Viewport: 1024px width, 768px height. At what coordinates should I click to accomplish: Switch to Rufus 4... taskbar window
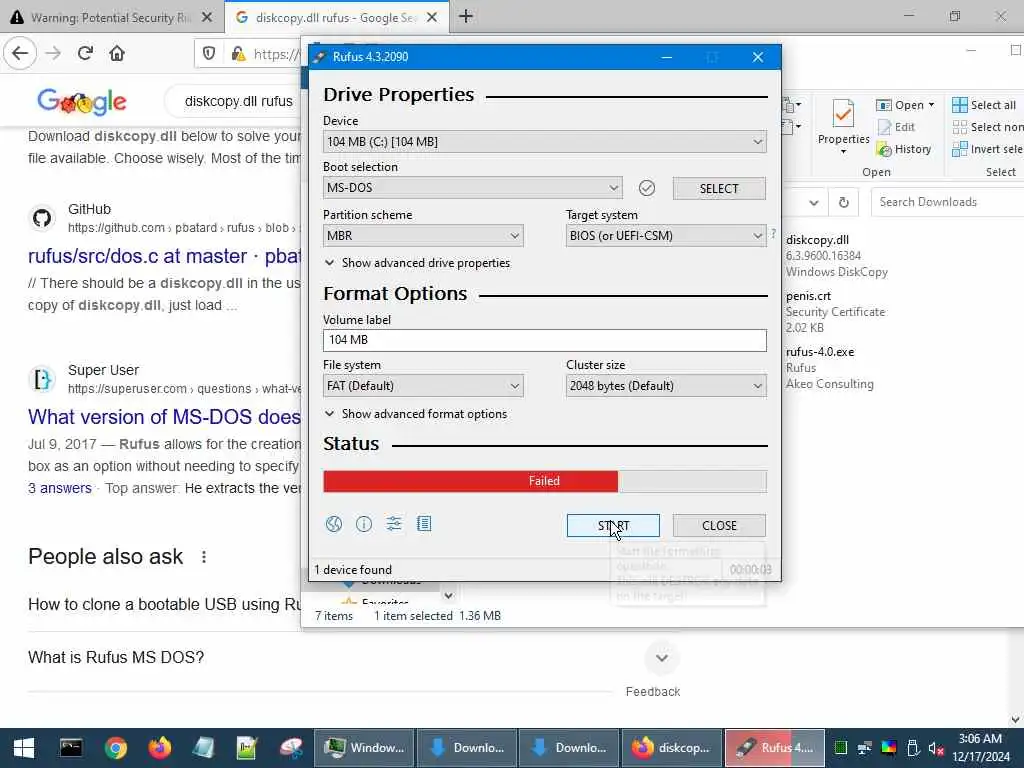(x=775, y=748)
